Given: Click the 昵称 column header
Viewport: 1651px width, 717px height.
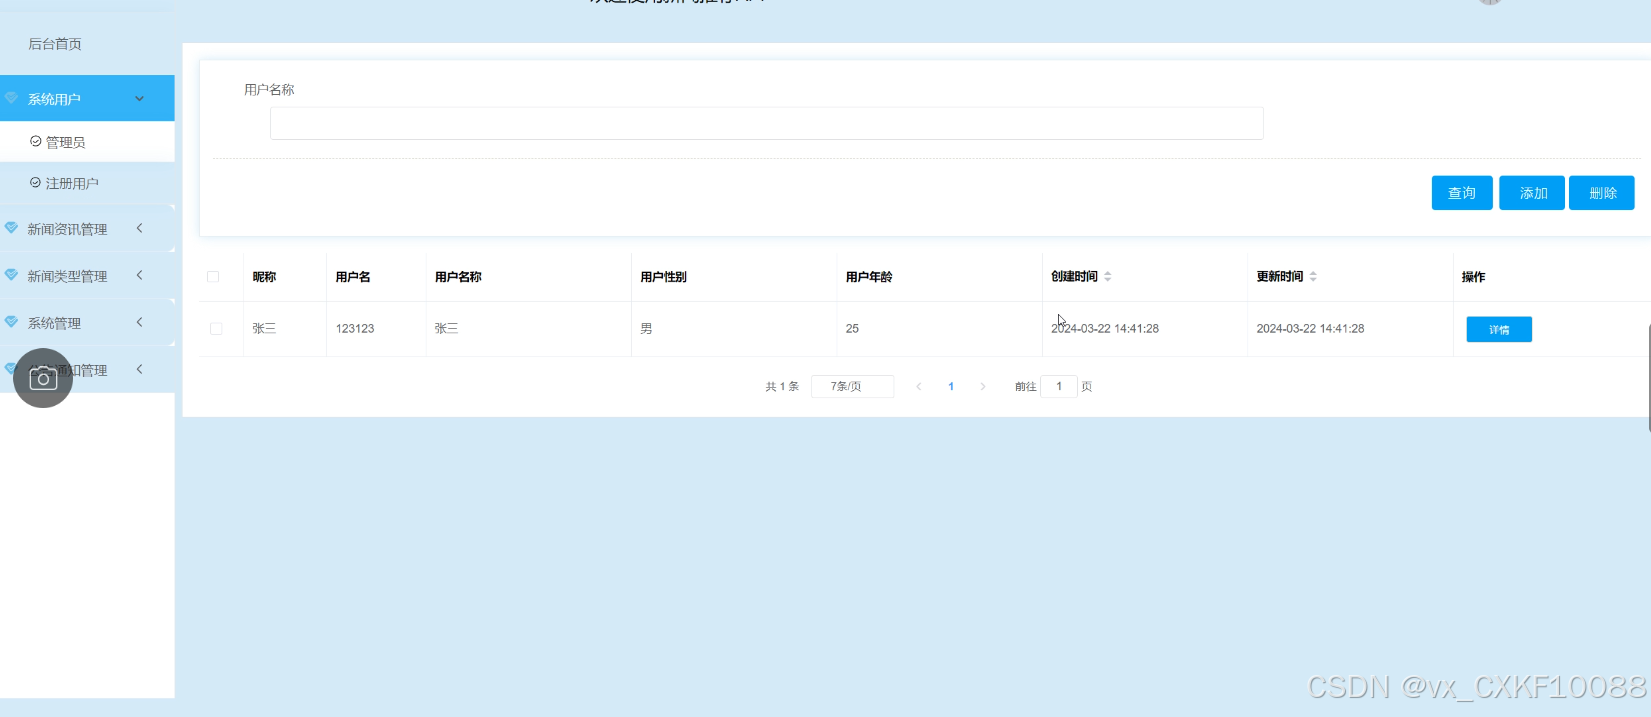Looking at the screenshot, I should click(x=264, y=277).
